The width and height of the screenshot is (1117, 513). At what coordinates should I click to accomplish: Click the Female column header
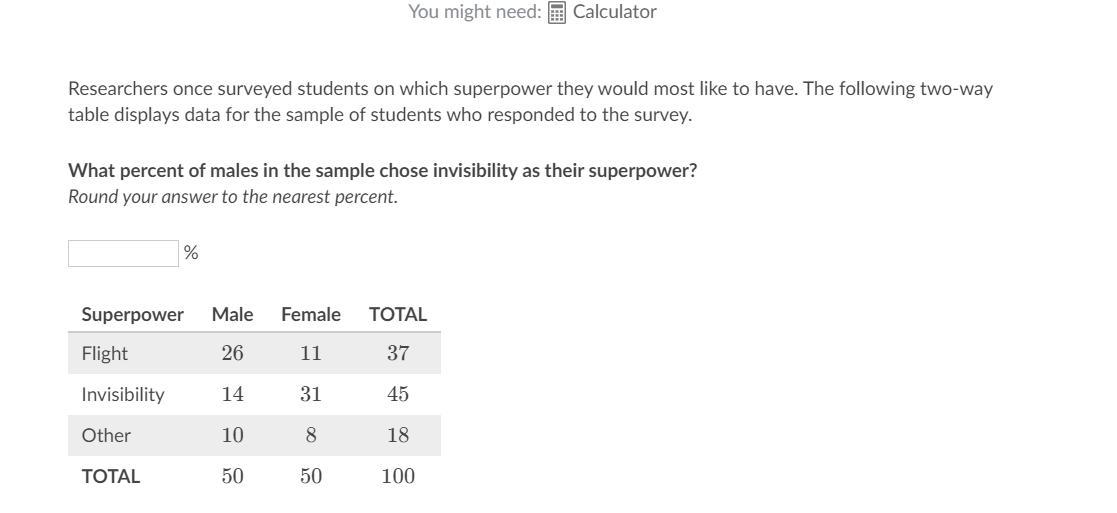point(310,314)
